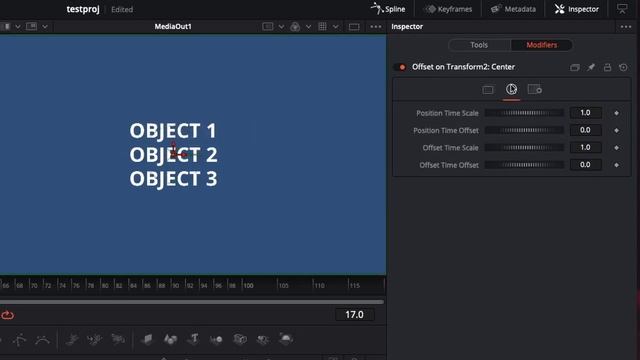
Task: Expand the grid guides dropdown arrow
Action: coord(336,27)
